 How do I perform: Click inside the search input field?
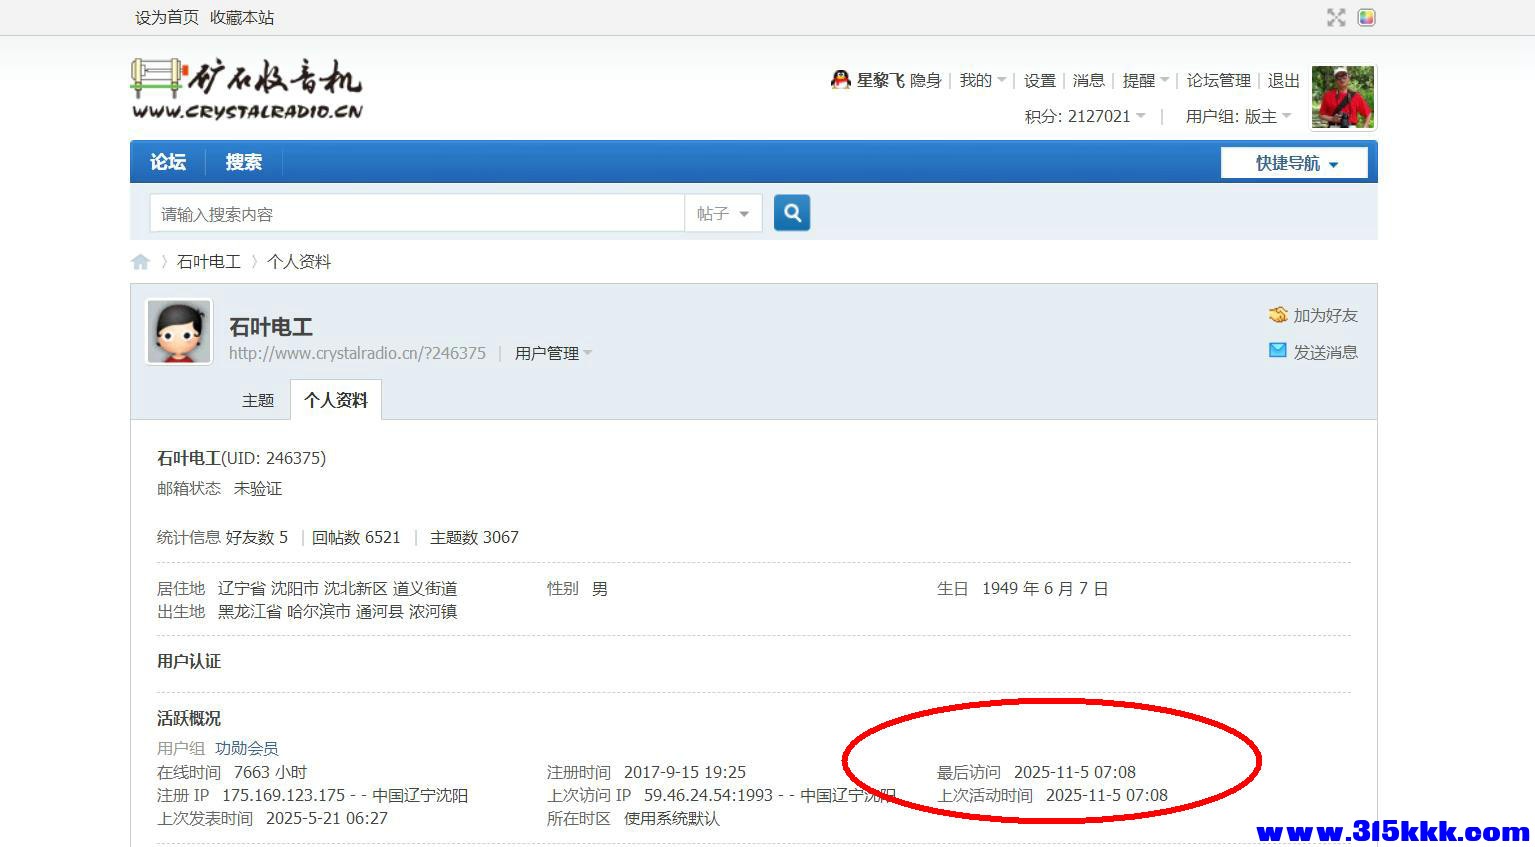click(415, 212)
